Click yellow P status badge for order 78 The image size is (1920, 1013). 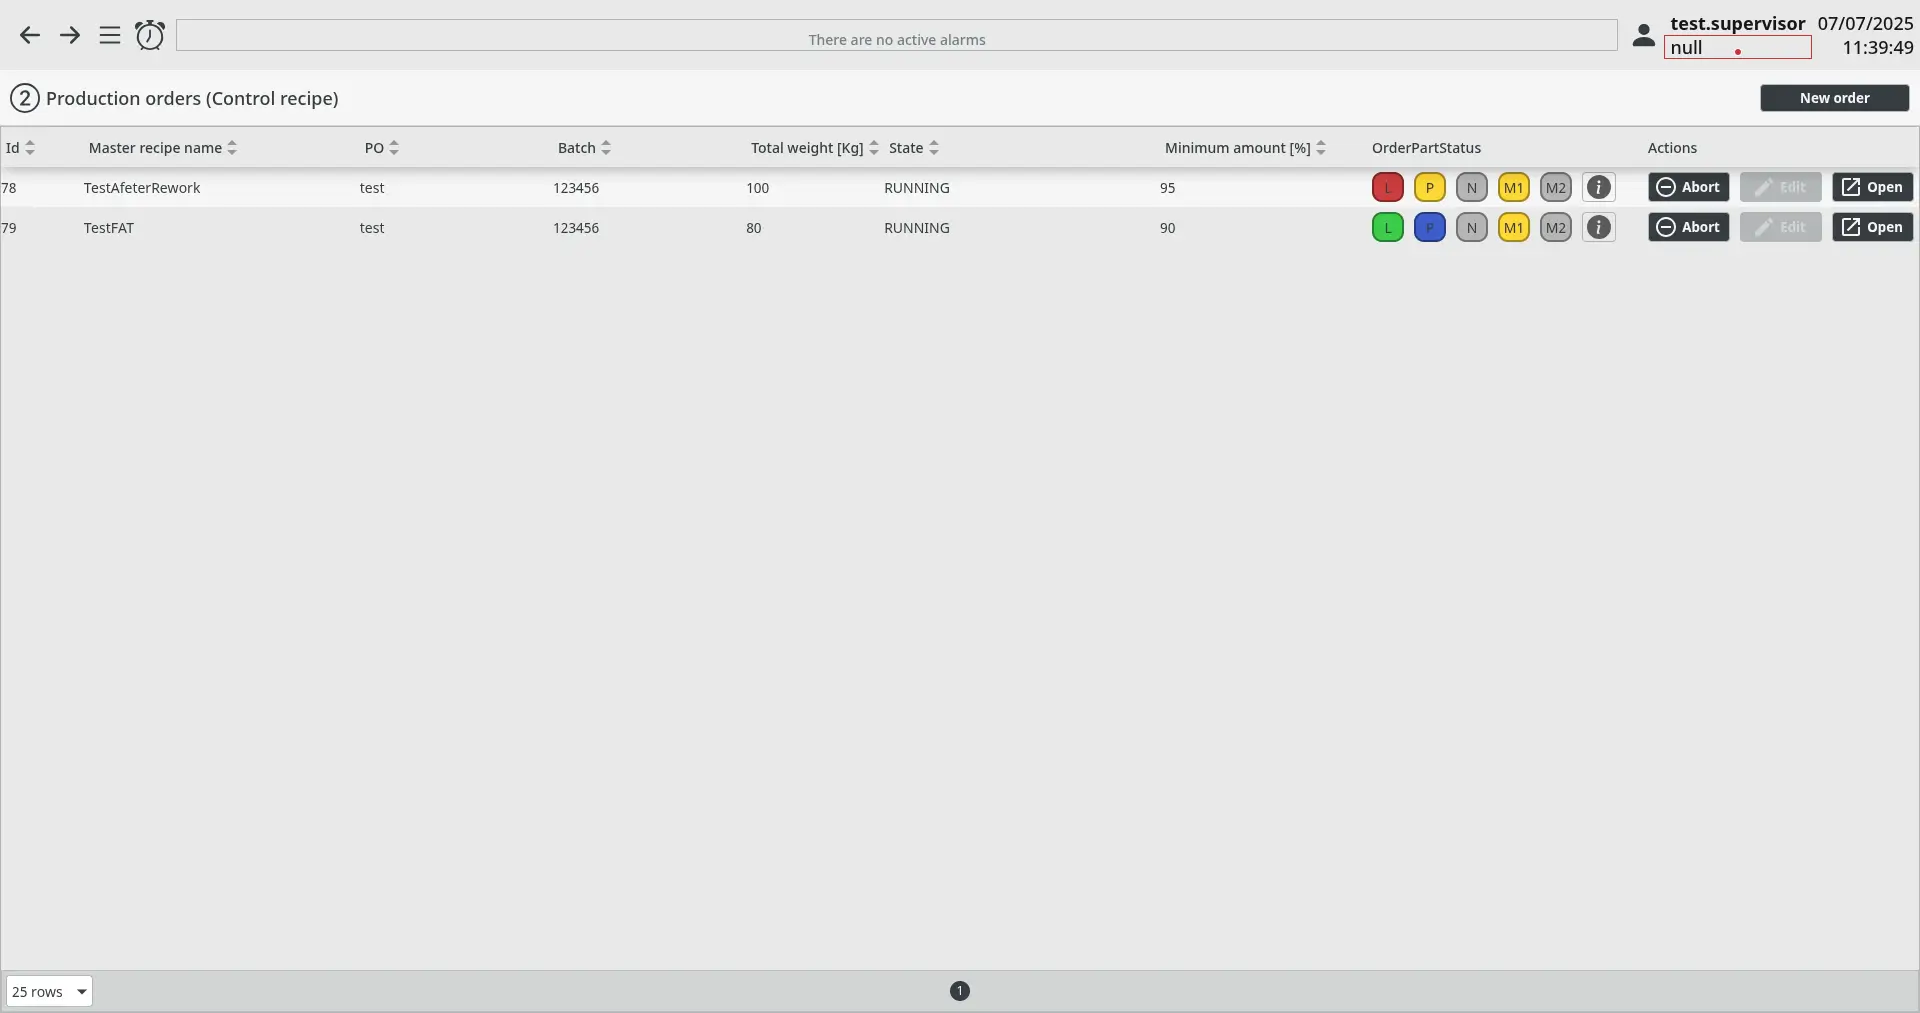point(1430,188)
